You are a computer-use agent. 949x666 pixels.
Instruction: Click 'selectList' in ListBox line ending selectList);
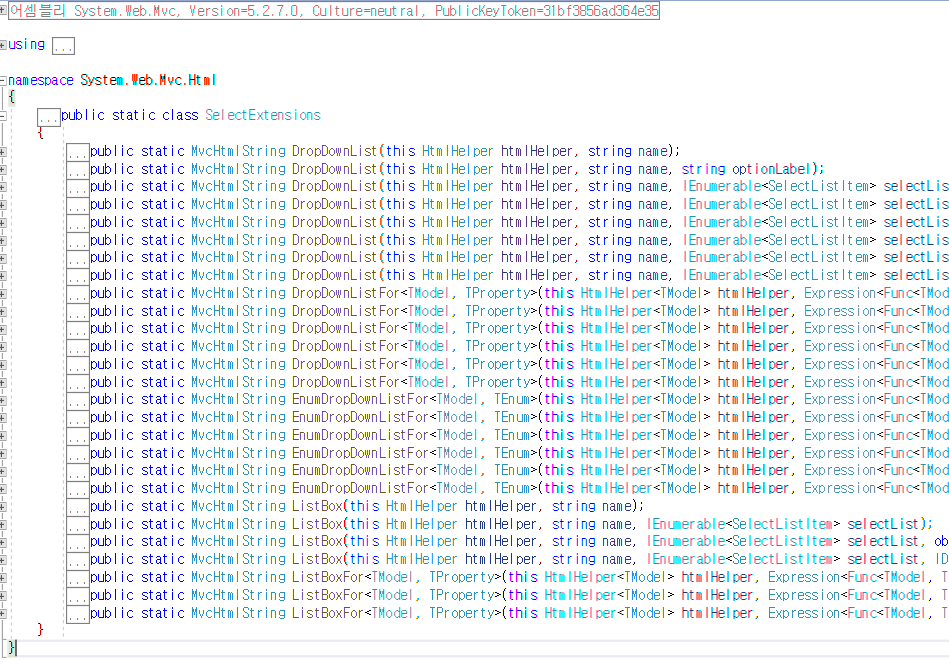pos(883,524)
